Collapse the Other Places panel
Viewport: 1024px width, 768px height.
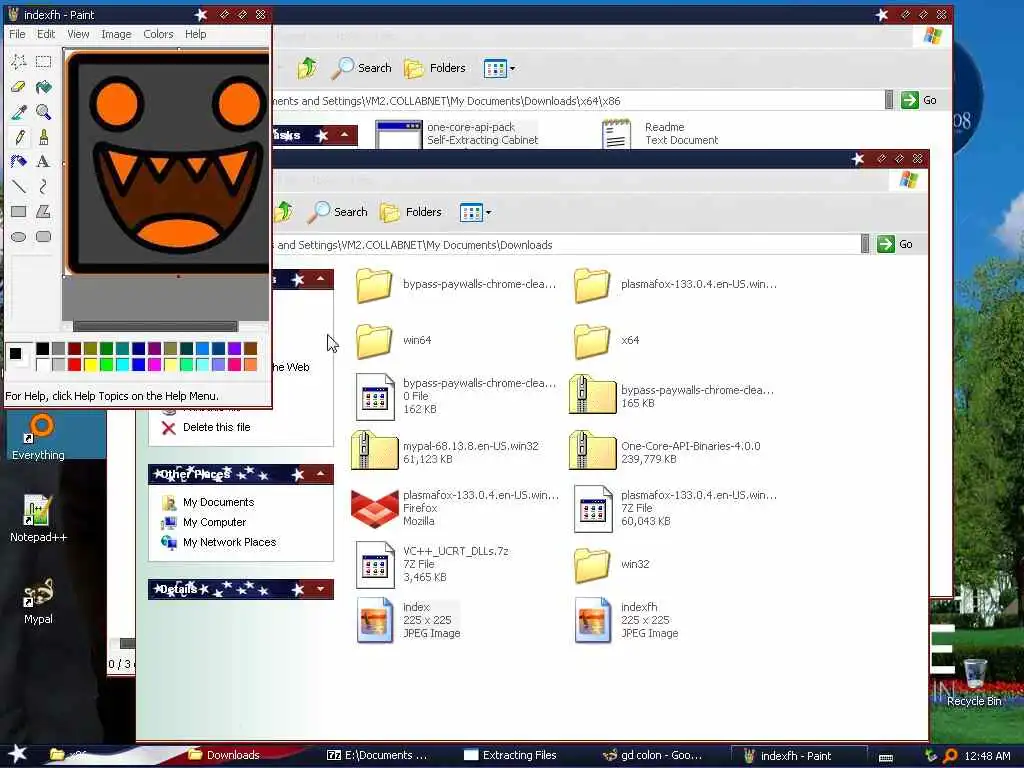(x=321, y=473)
